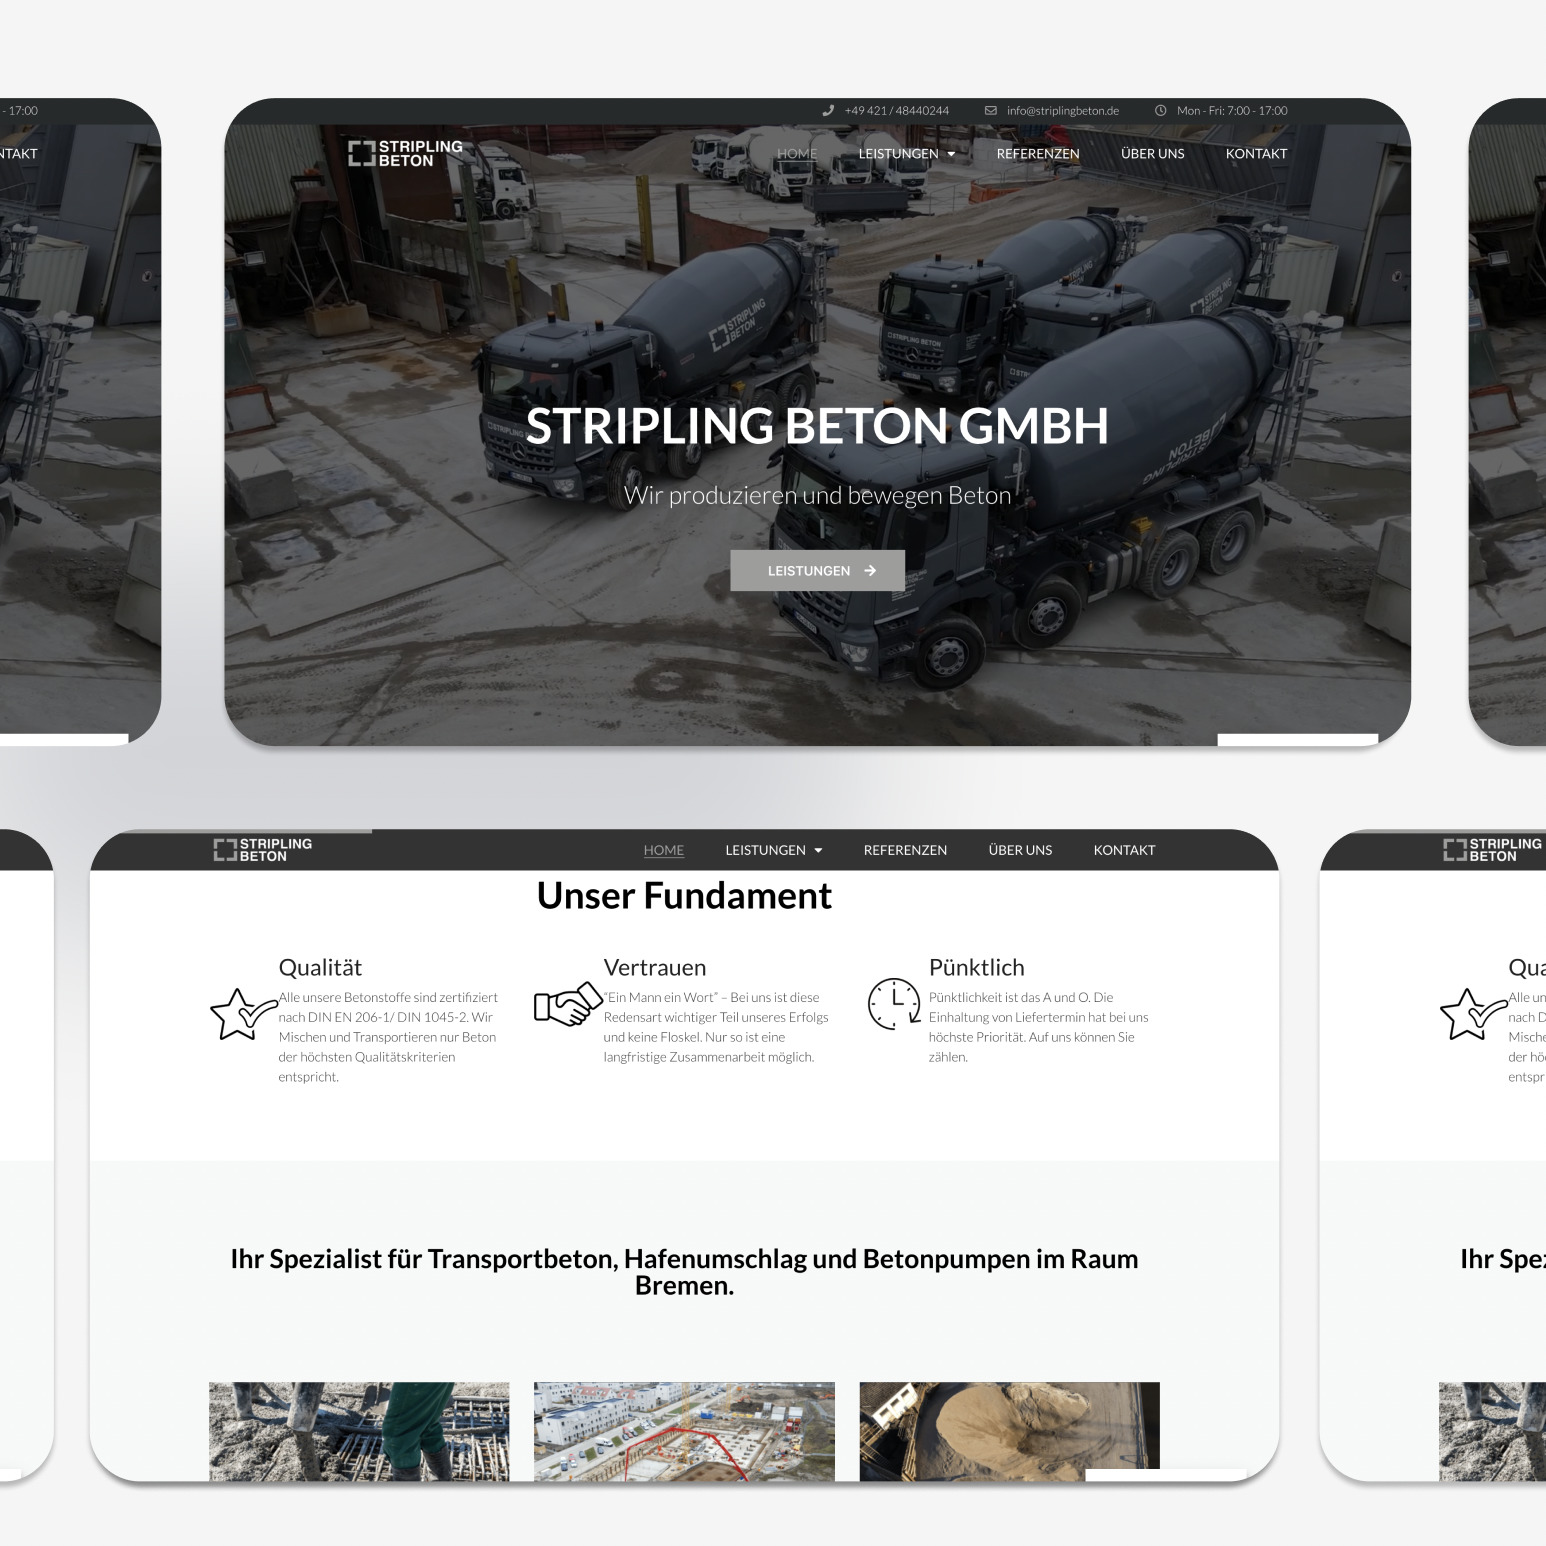Image resolution: width=1546 pixels, height=1546 pixels.
Task: Expand LEISTUNGEN dropdown in hero navigation
Action: pyautogui.click(x=907, y=154)
